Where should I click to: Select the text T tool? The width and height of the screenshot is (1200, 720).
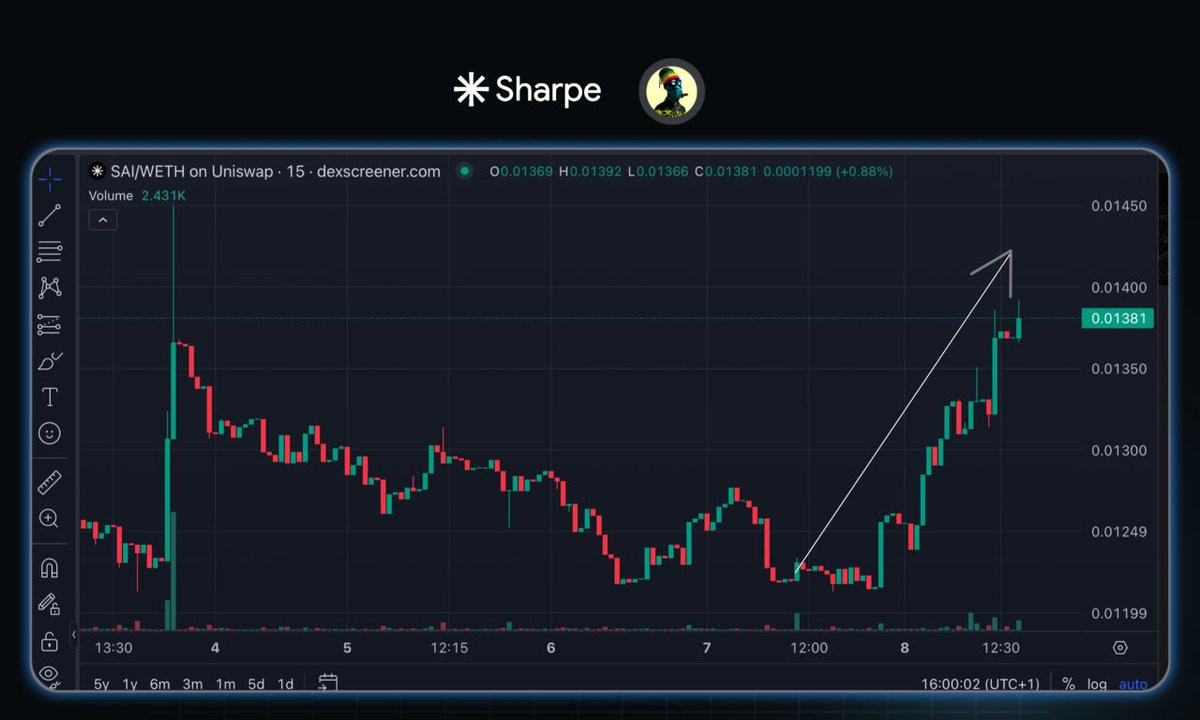(49, 397)
